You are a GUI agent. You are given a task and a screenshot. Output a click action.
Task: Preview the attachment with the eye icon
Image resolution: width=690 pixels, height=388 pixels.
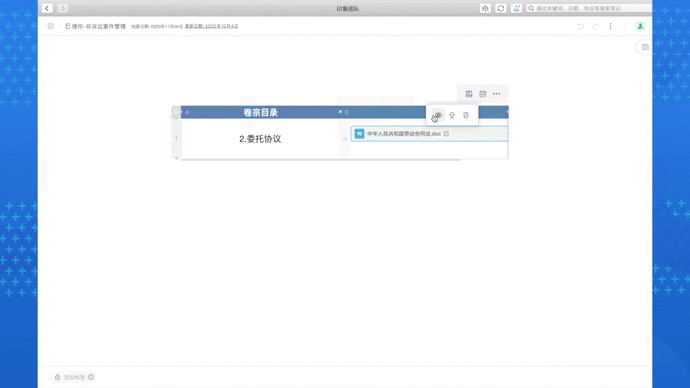438,115
